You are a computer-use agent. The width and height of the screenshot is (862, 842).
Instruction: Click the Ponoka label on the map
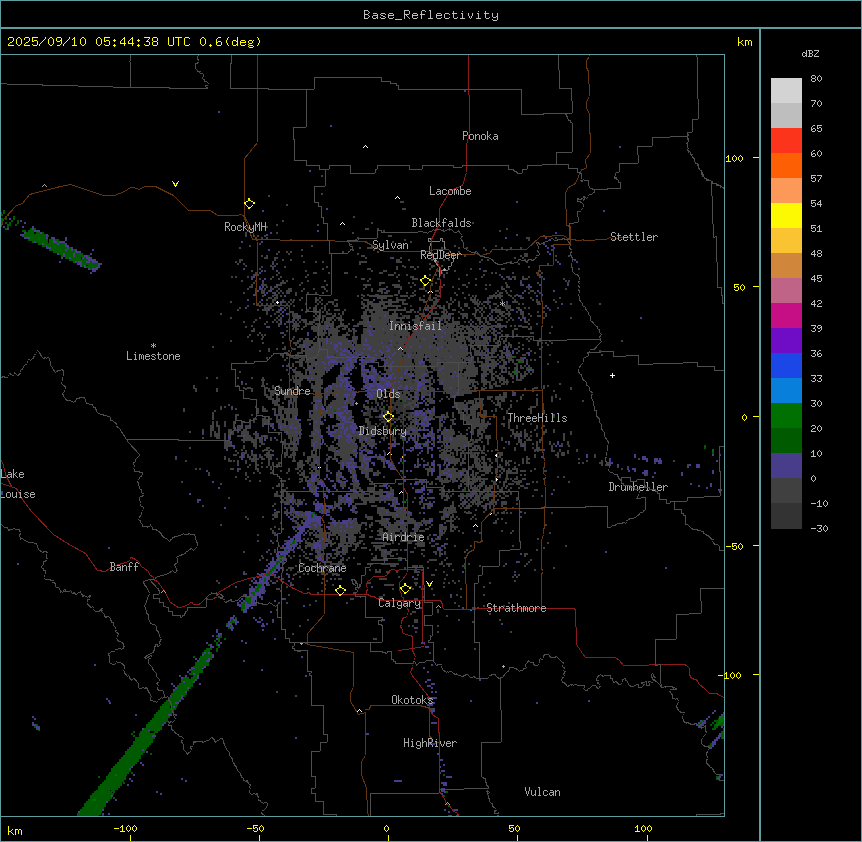tap(480, 136)
